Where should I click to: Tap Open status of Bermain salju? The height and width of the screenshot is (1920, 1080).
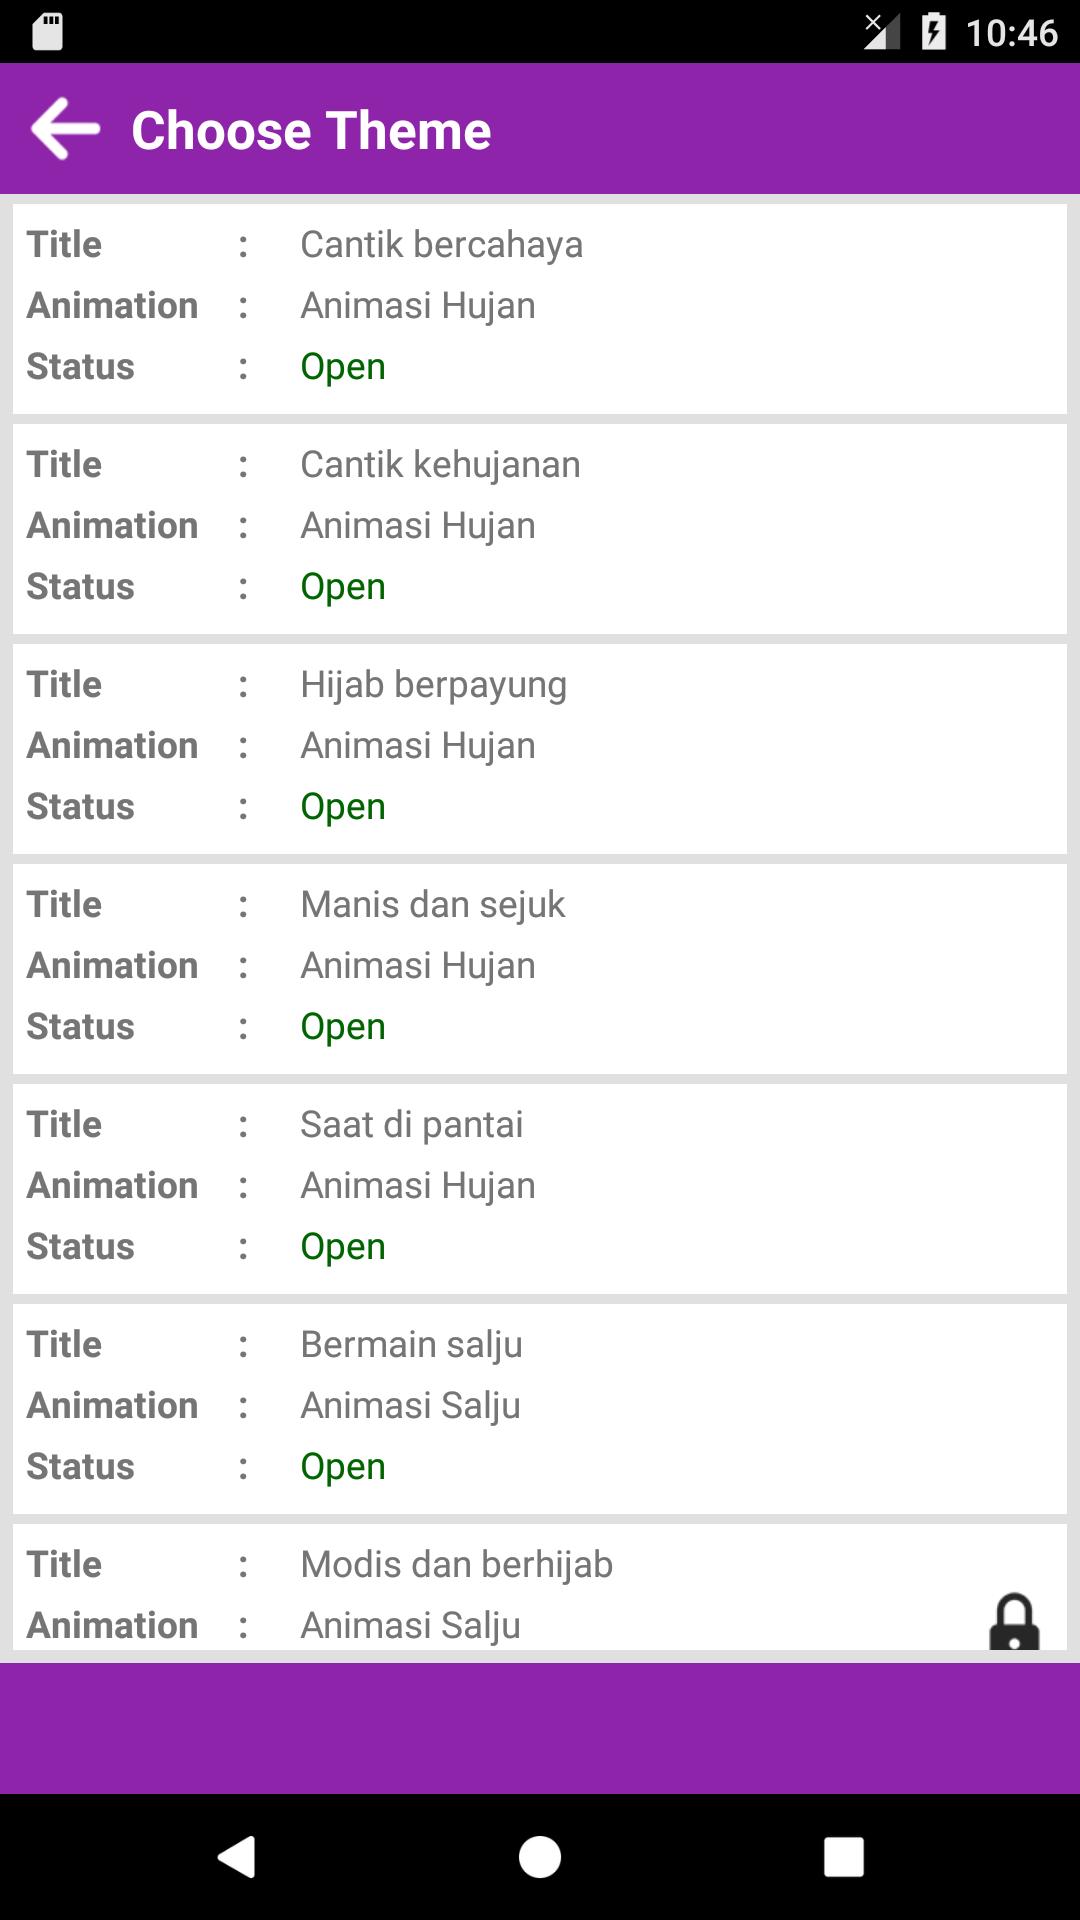343,1467
